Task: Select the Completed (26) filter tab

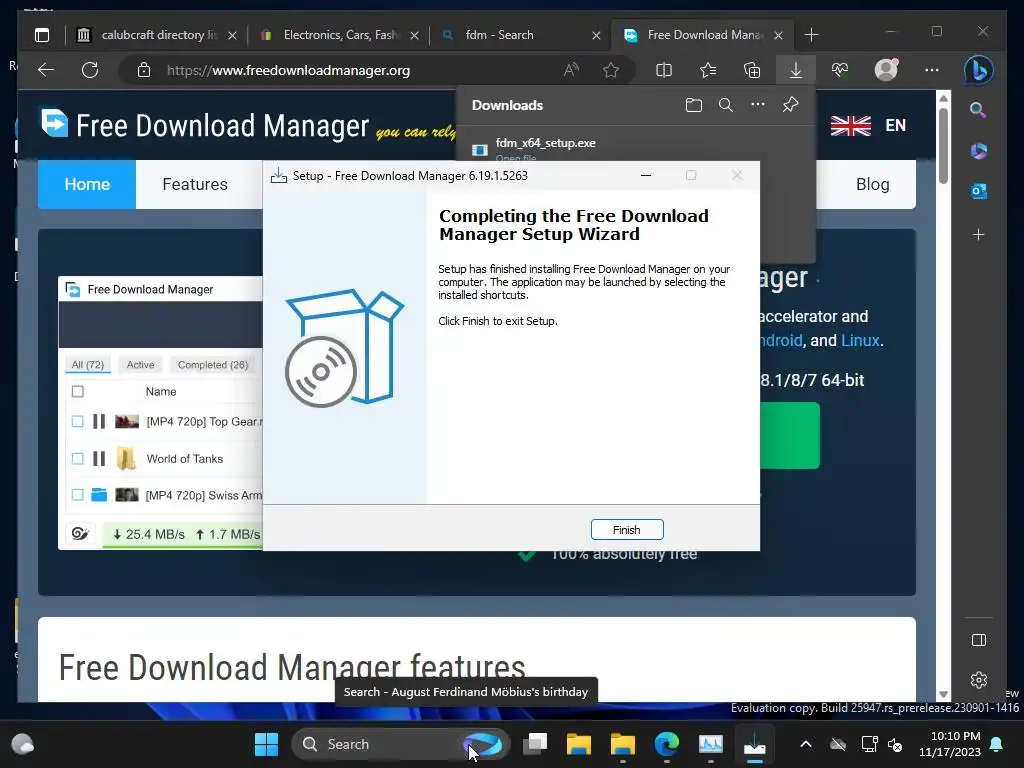Action: (x=213, y=364)
